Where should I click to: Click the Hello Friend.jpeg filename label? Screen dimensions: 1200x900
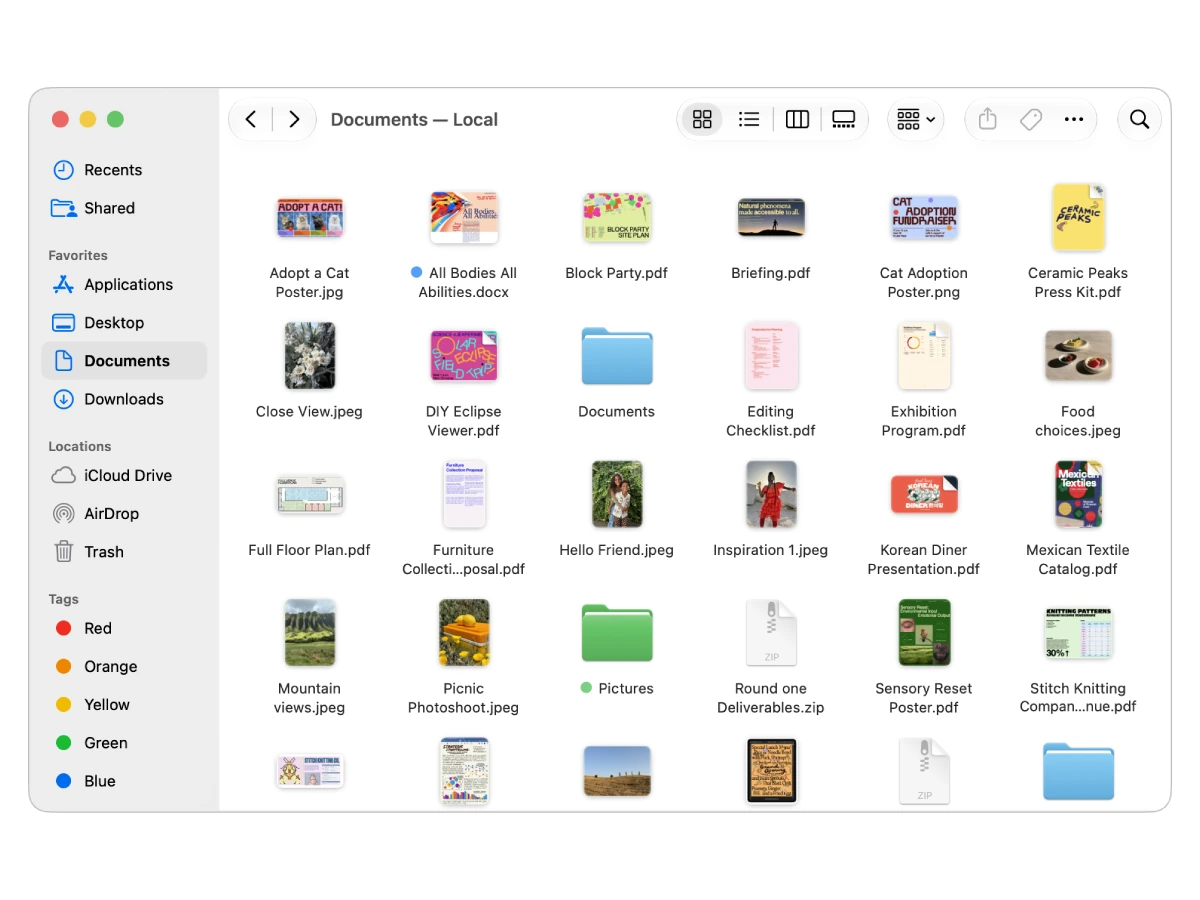tap(617, 550)
